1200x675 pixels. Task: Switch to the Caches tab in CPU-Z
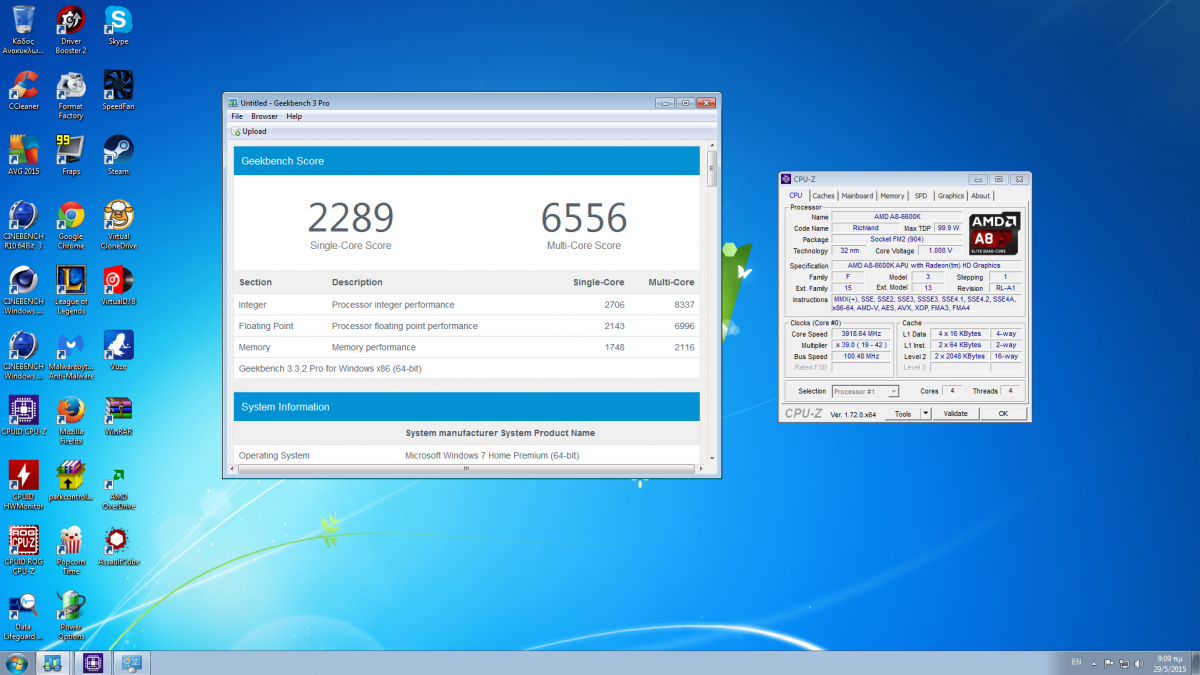click(x=824, y=196)
